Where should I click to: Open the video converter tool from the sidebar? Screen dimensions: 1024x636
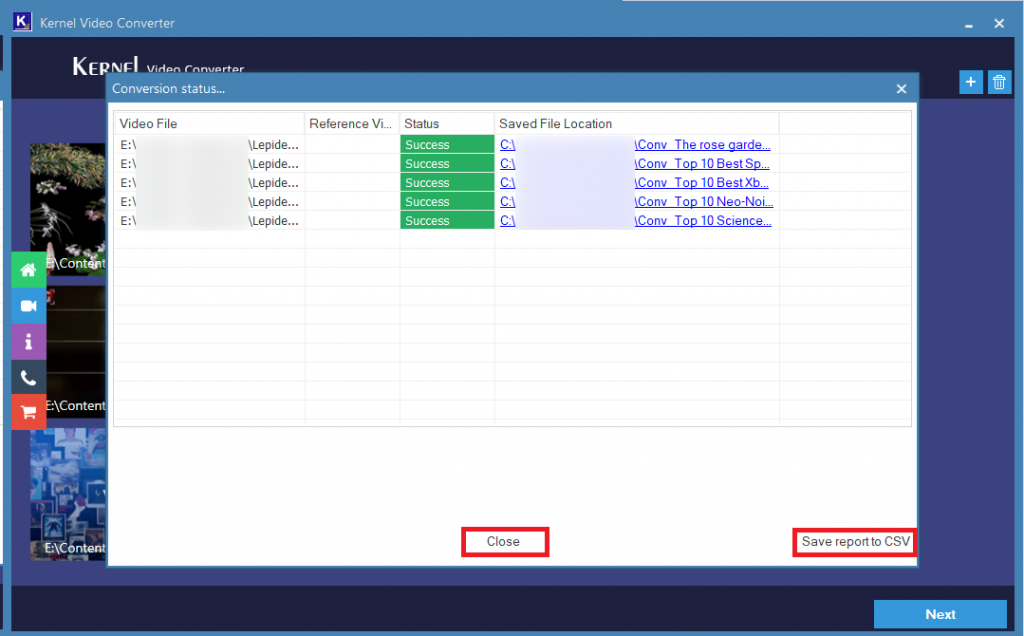(x=28, y=305)
